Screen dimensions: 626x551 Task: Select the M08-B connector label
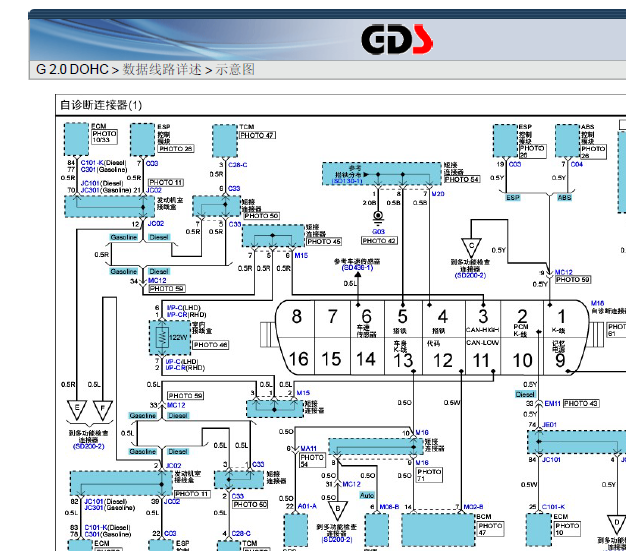389,507
